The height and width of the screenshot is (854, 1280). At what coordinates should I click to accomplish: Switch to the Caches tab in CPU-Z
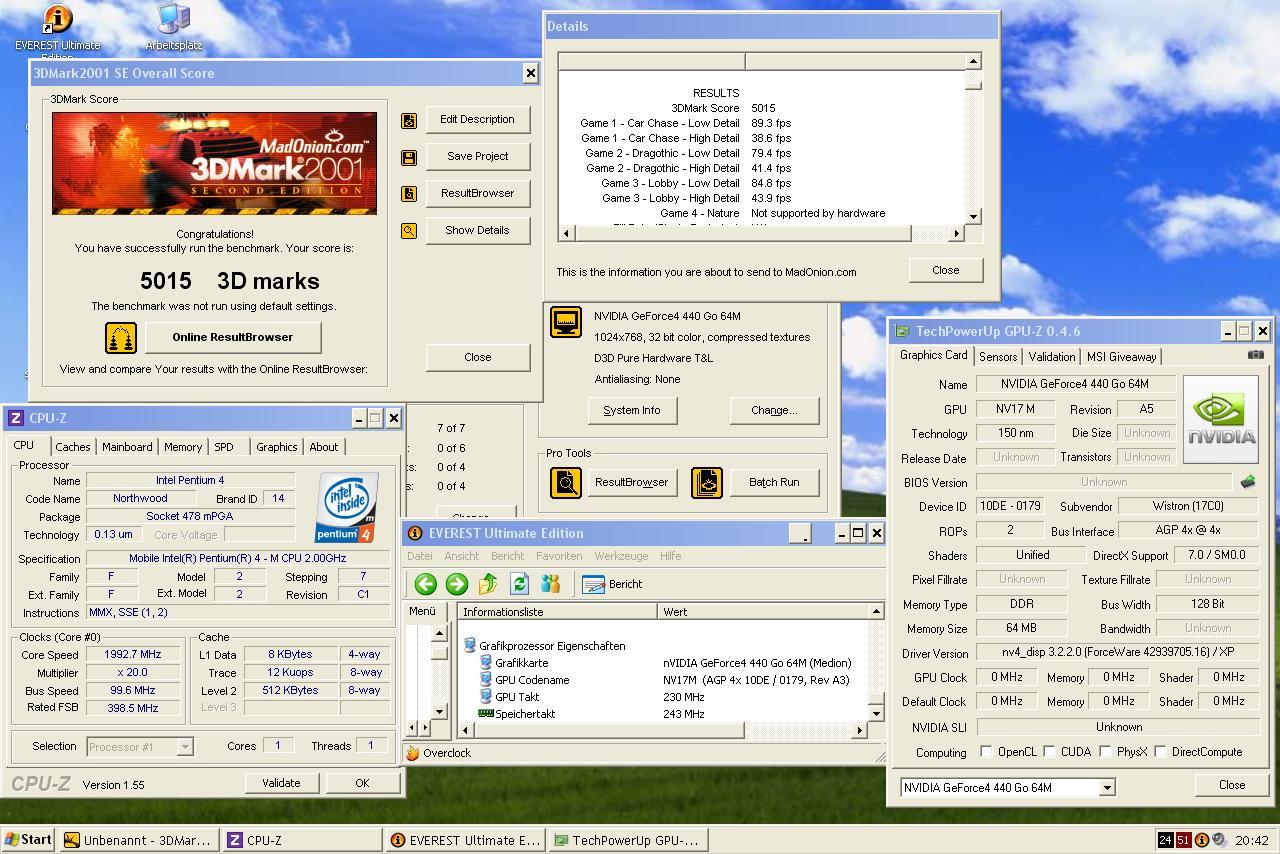tap(73, 447)
